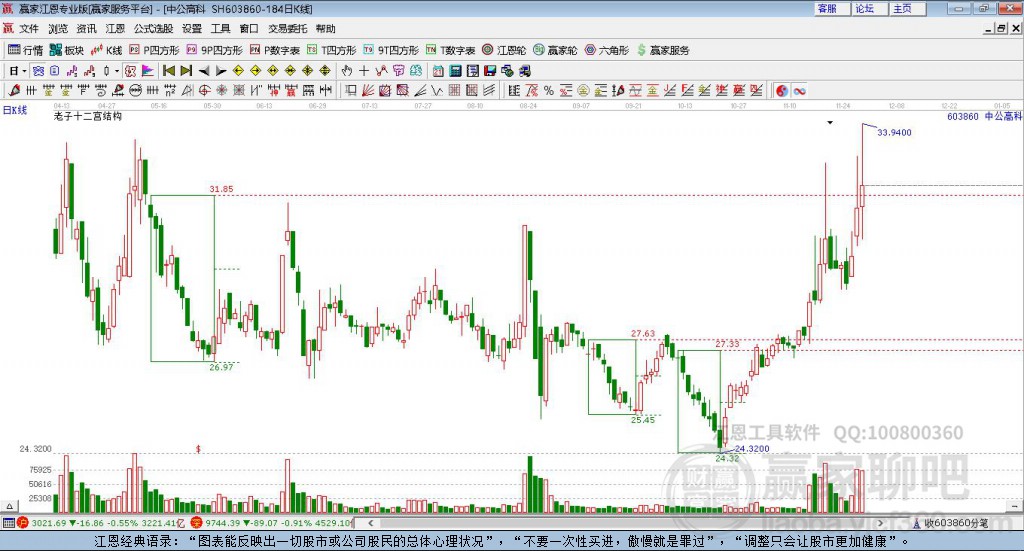Image resolution: width=1024 pixels, height=551 pixels.
Task: Click the 26.97 low price label
Action: pos(221,367)
